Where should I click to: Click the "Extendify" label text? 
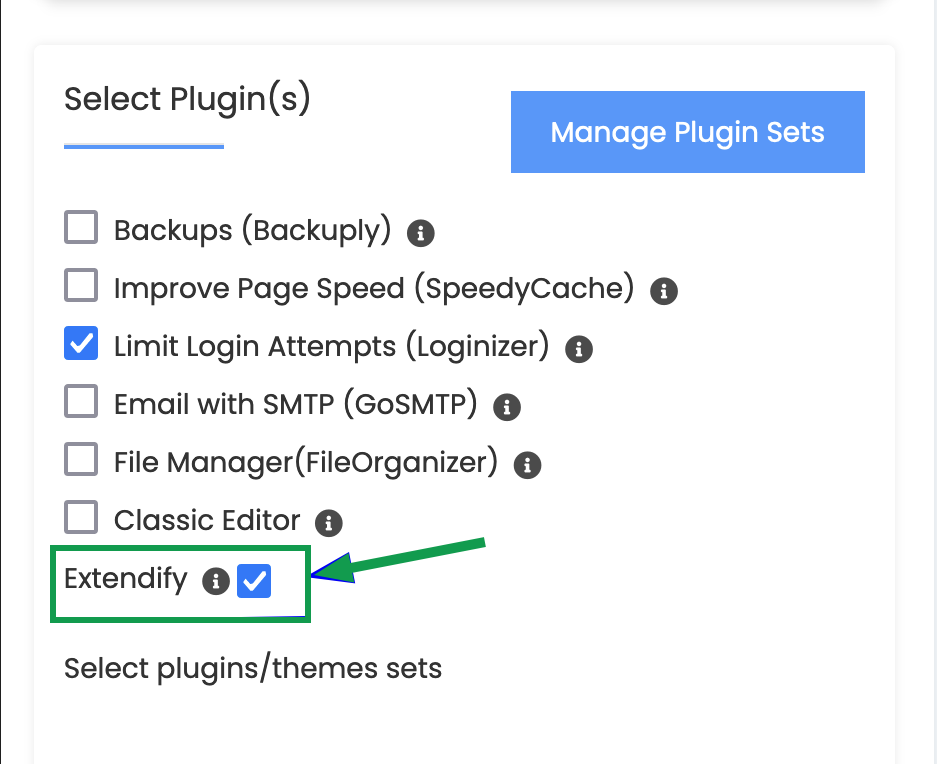click(x=126, y=579)
